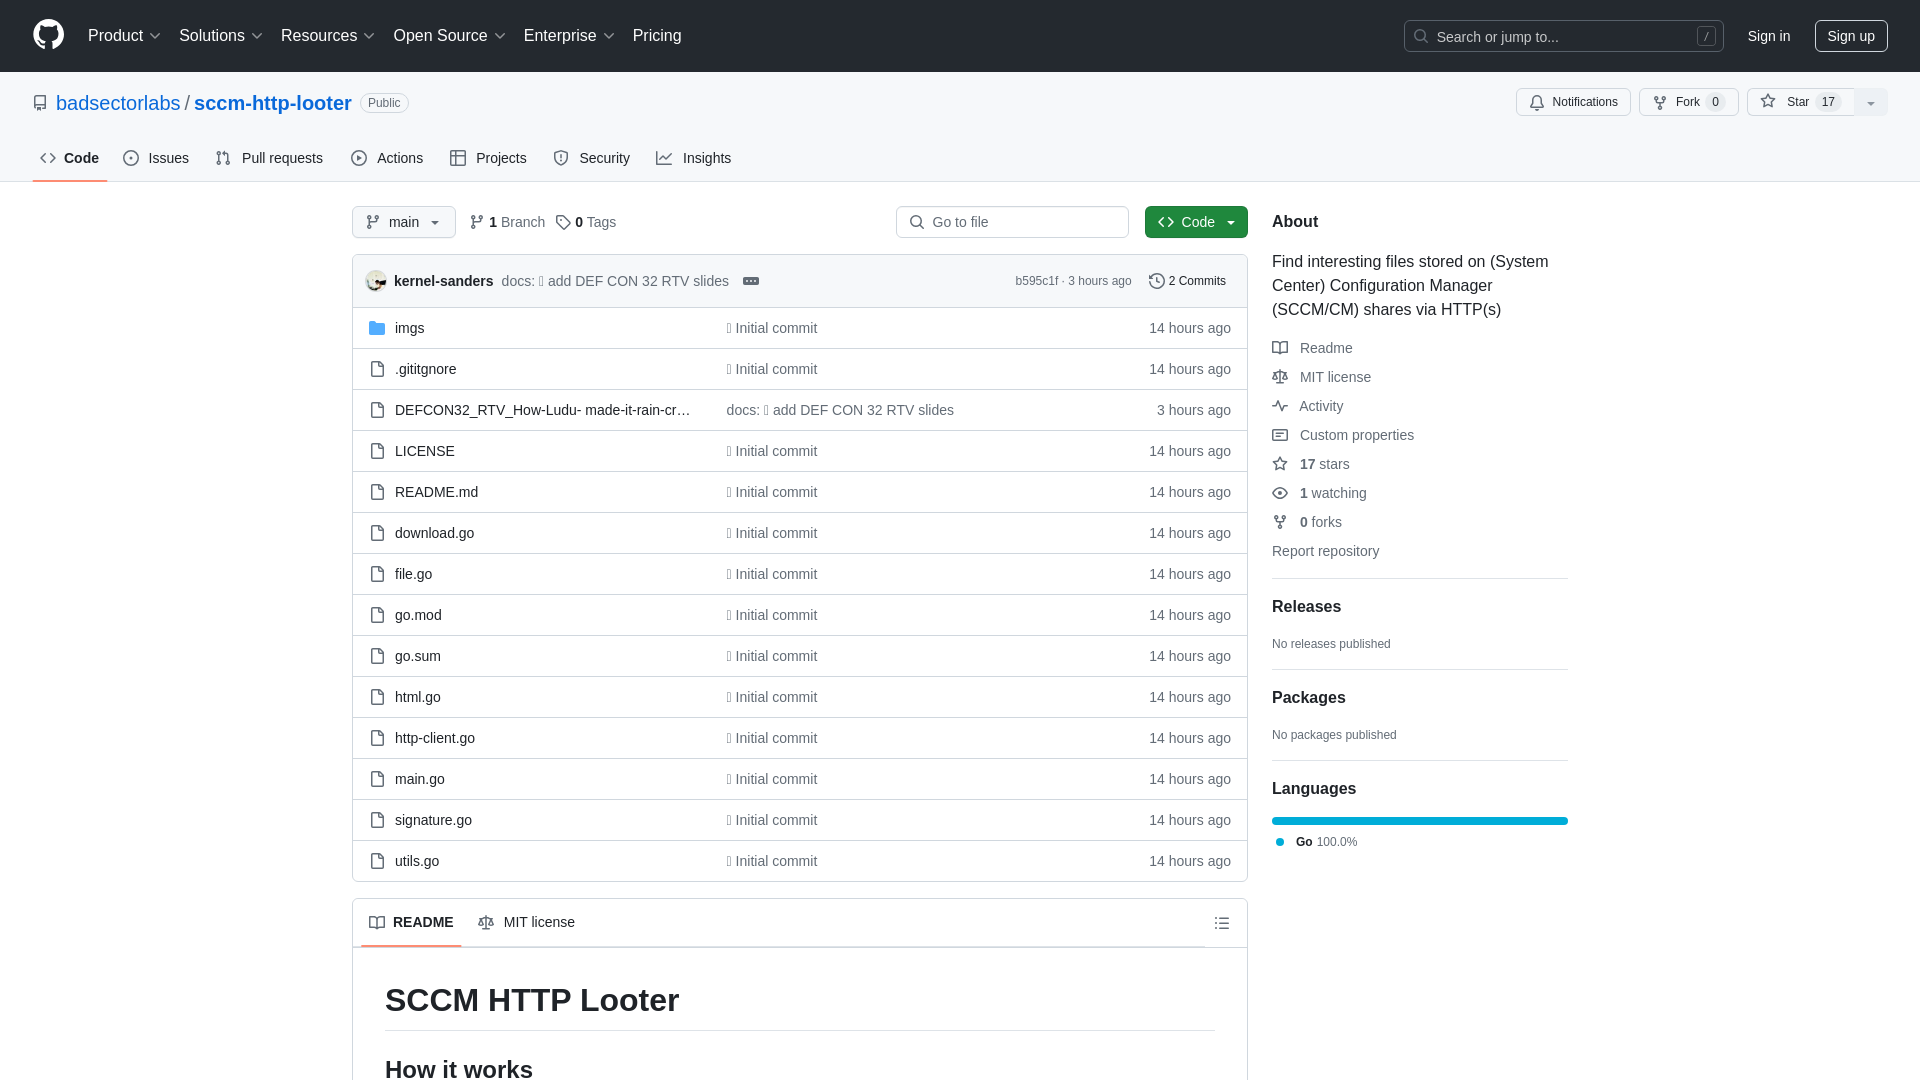
Task: View the 17 stars link
Action: [x=1311, y=464]
